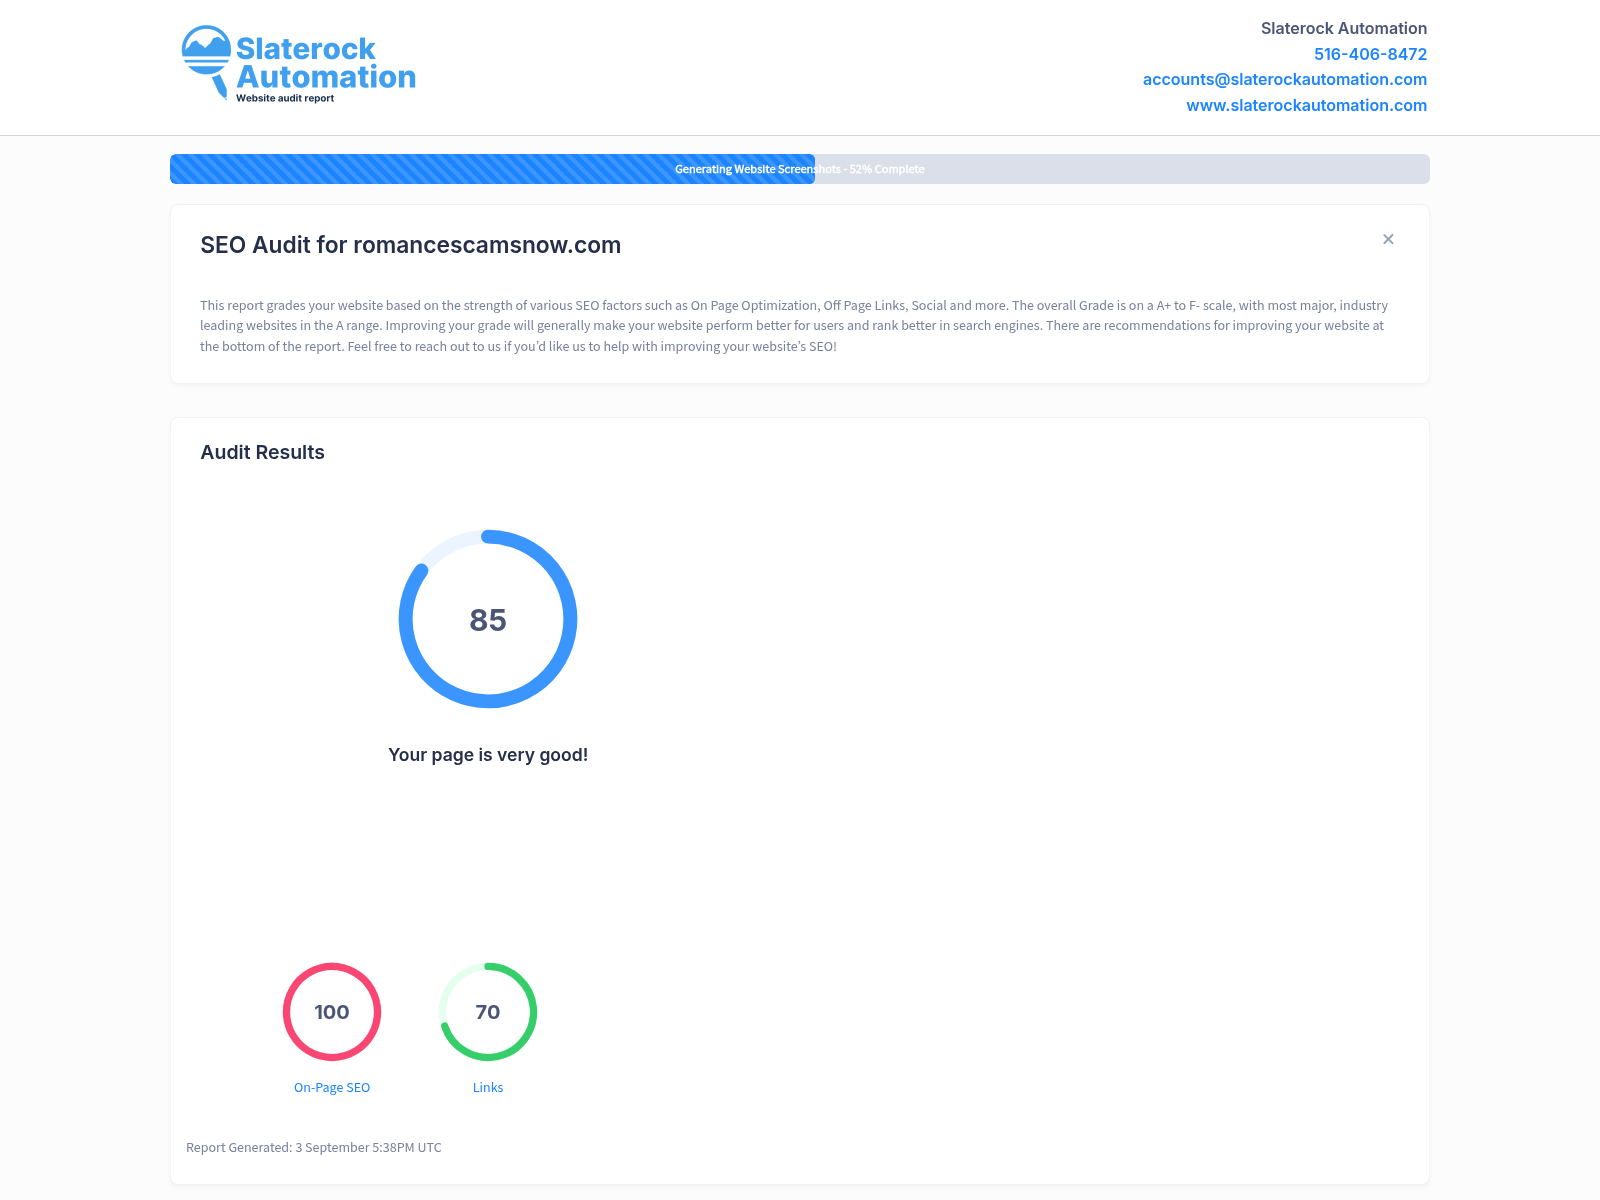
Task: Click the unfilled gray part of progress bar
Action: [x=1122, y=169]
